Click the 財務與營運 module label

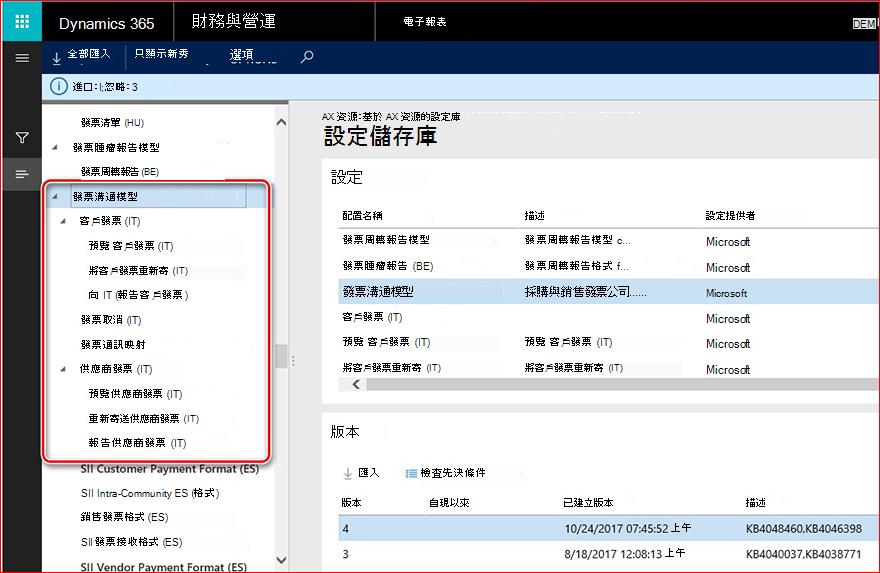point(233,21)
